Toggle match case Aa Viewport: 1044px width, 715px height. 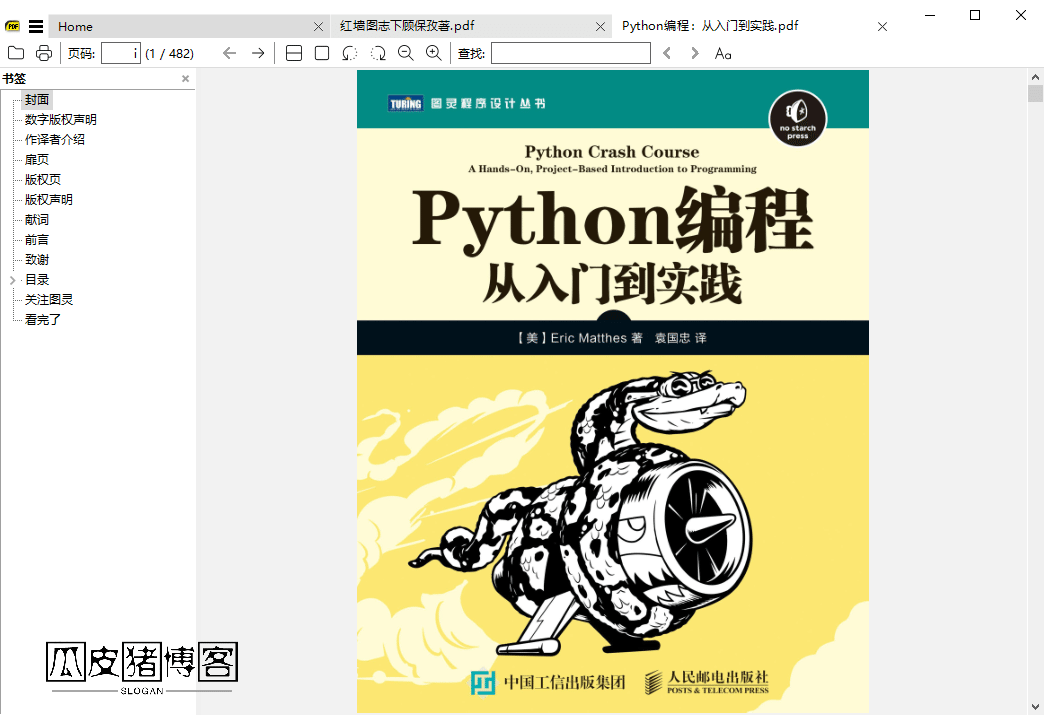tap(723, 54)
